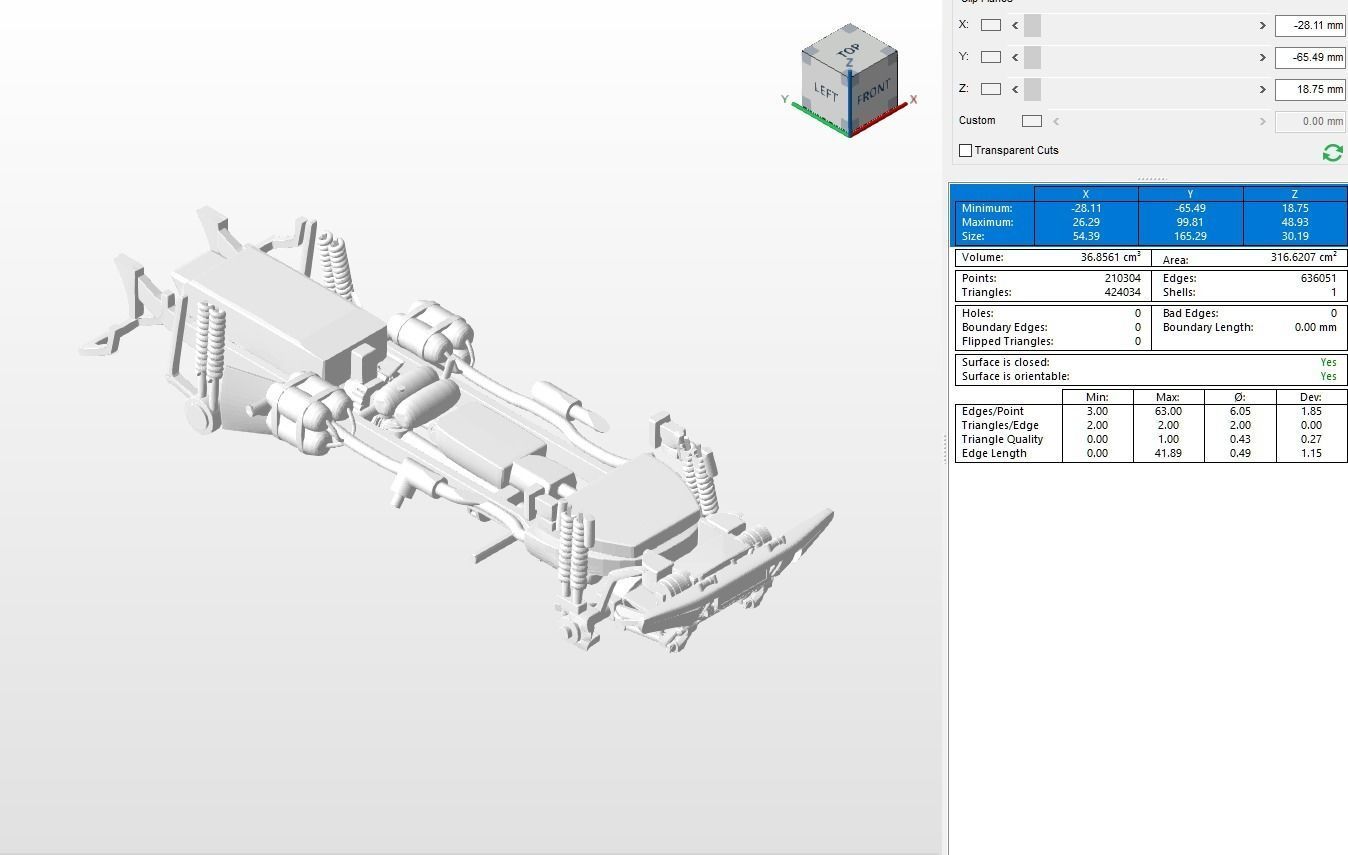Screen dimensions: 1348x855
Task: Click the Maximum Y value 99.81
Action: tap(1190, 222)
